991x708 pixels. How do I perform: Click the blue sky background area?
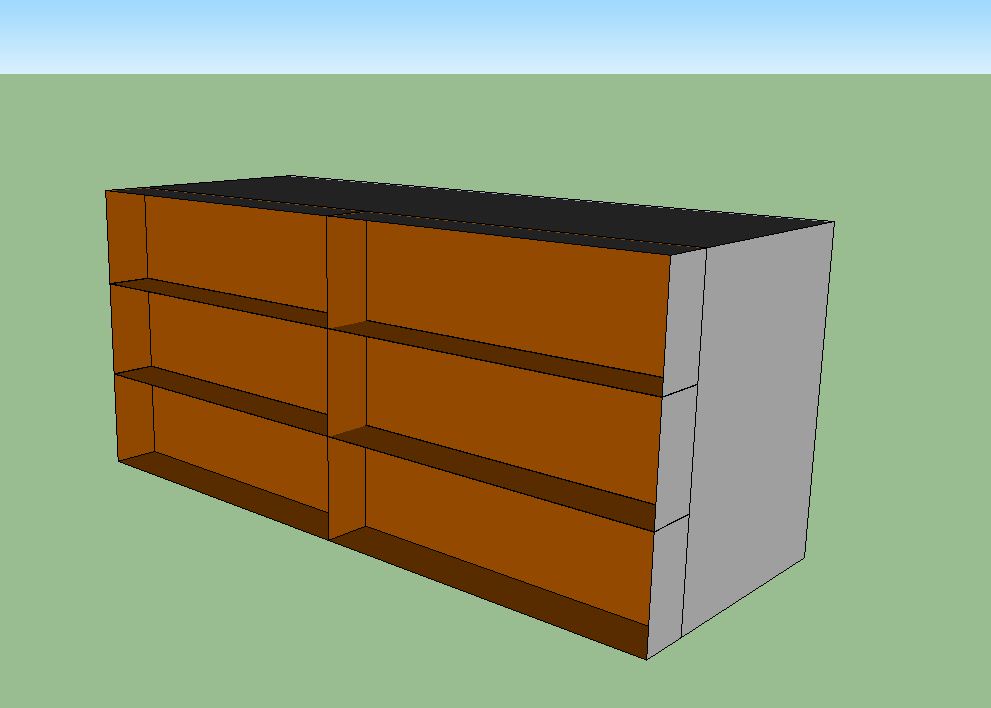pyautogui.click(x=500, y=35)
